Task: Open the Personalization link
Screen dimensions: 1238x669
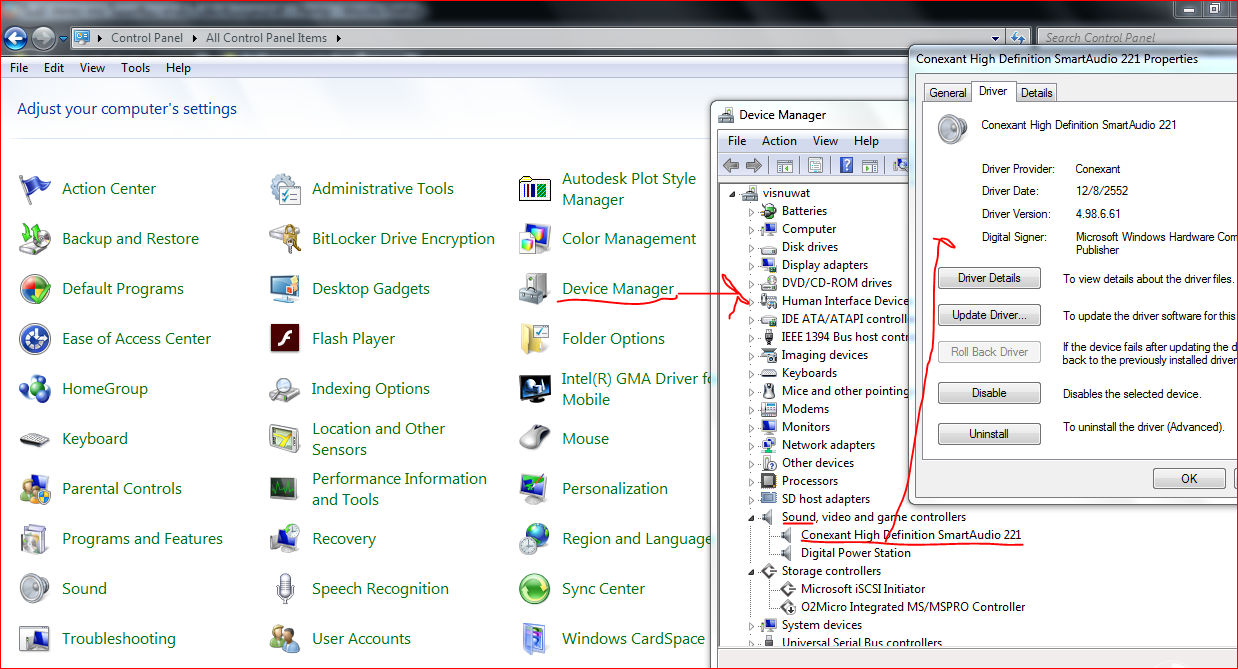Action: point(615,488)
